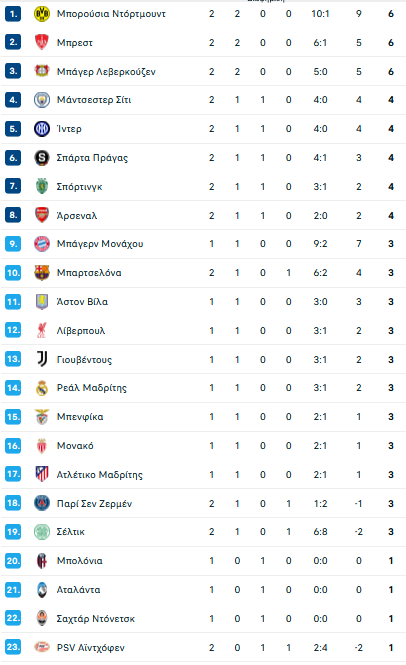Click the rank 9 position badge

click(x=13, y=244)
